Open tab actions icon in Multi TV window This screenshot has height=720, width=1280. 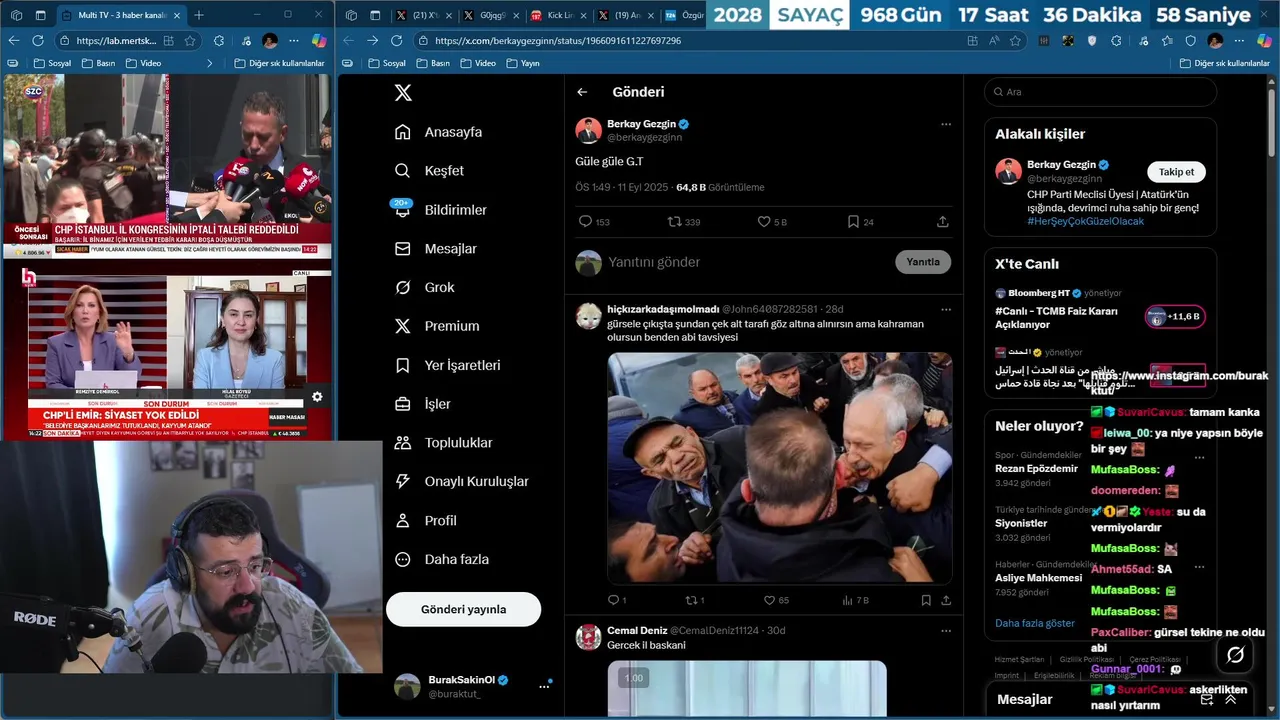[x=40, y=15]
